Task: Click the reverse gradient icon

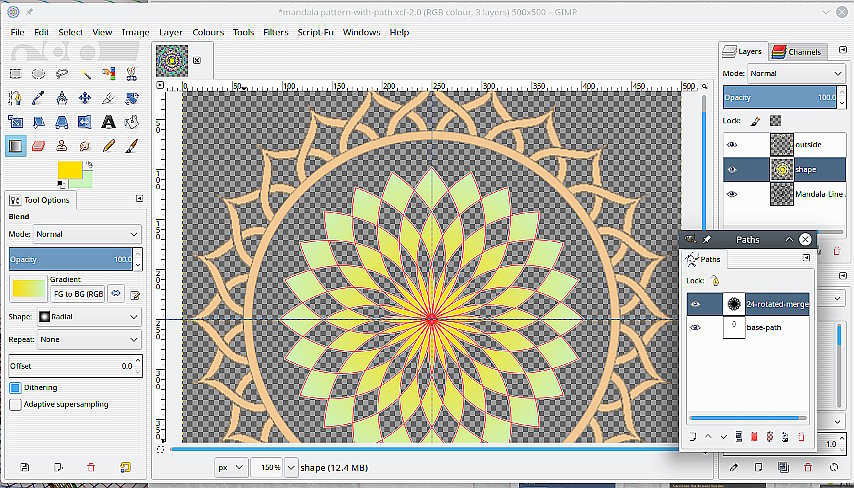Action: (116, 294)
